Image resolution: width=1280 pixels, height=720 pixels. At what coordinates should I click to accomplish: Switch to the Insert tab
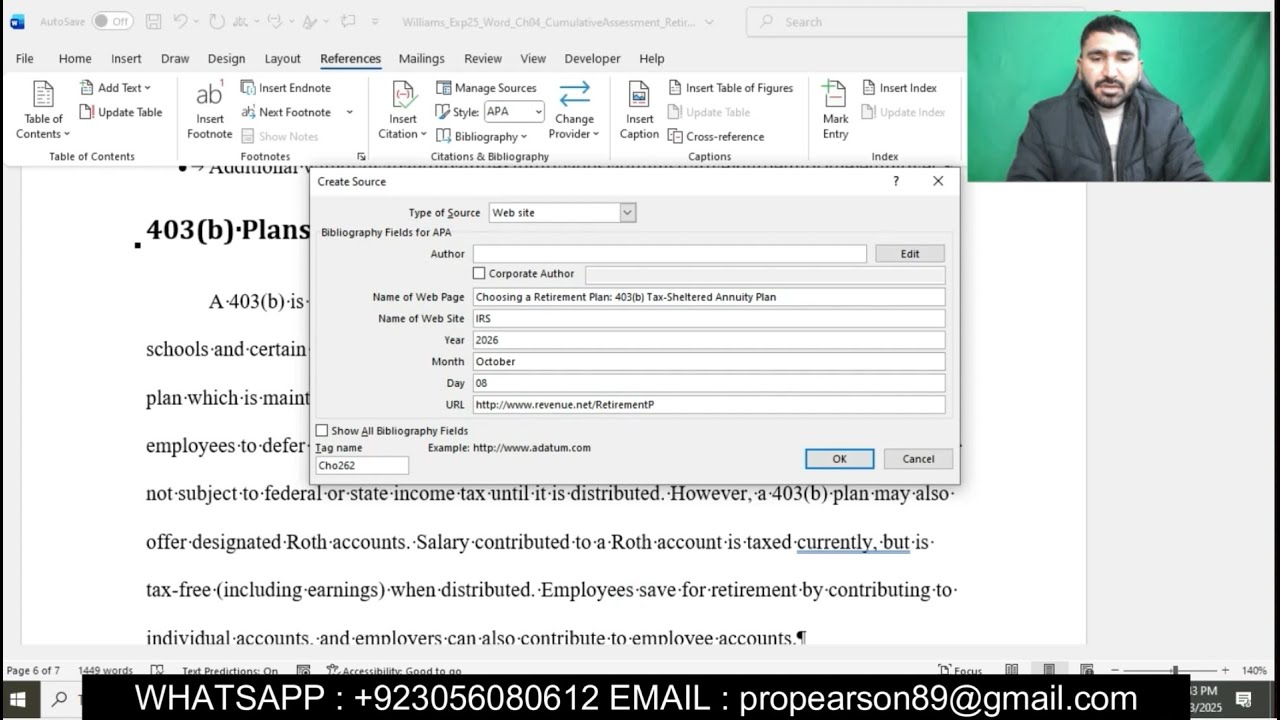click(126, 59)
